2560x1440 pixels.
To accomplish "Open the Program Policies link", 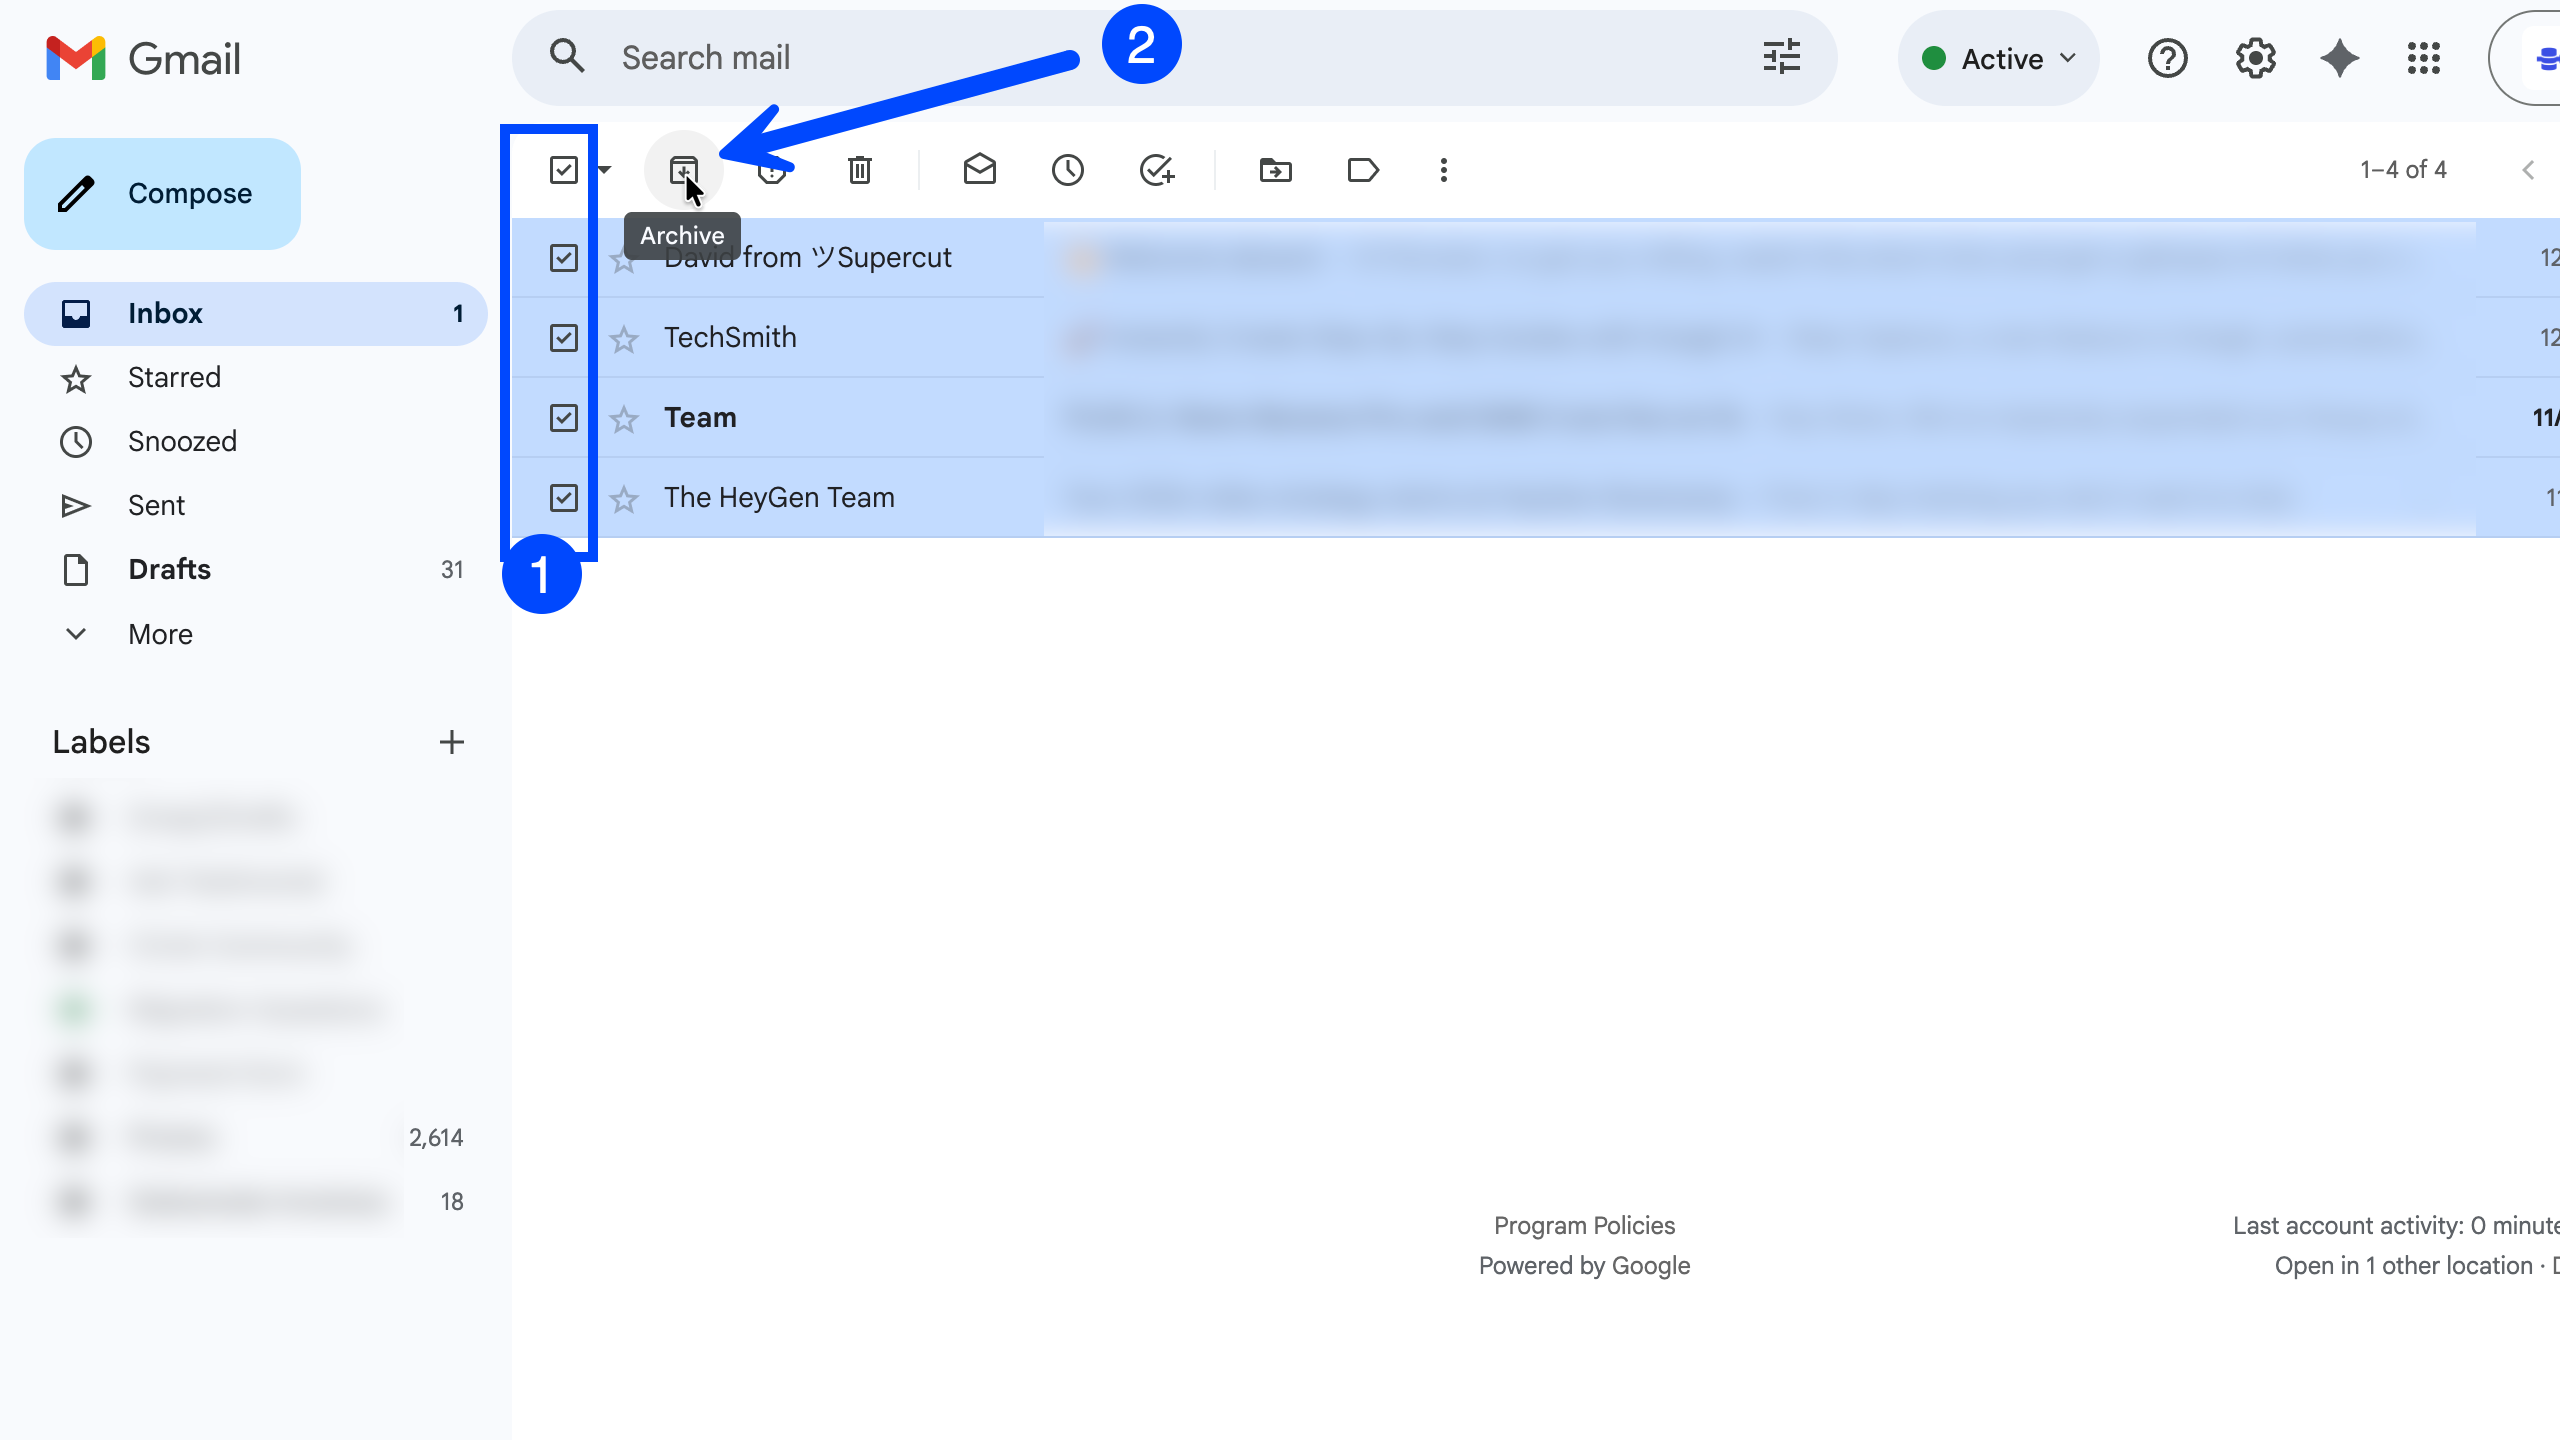I will click(1584, 1225).
